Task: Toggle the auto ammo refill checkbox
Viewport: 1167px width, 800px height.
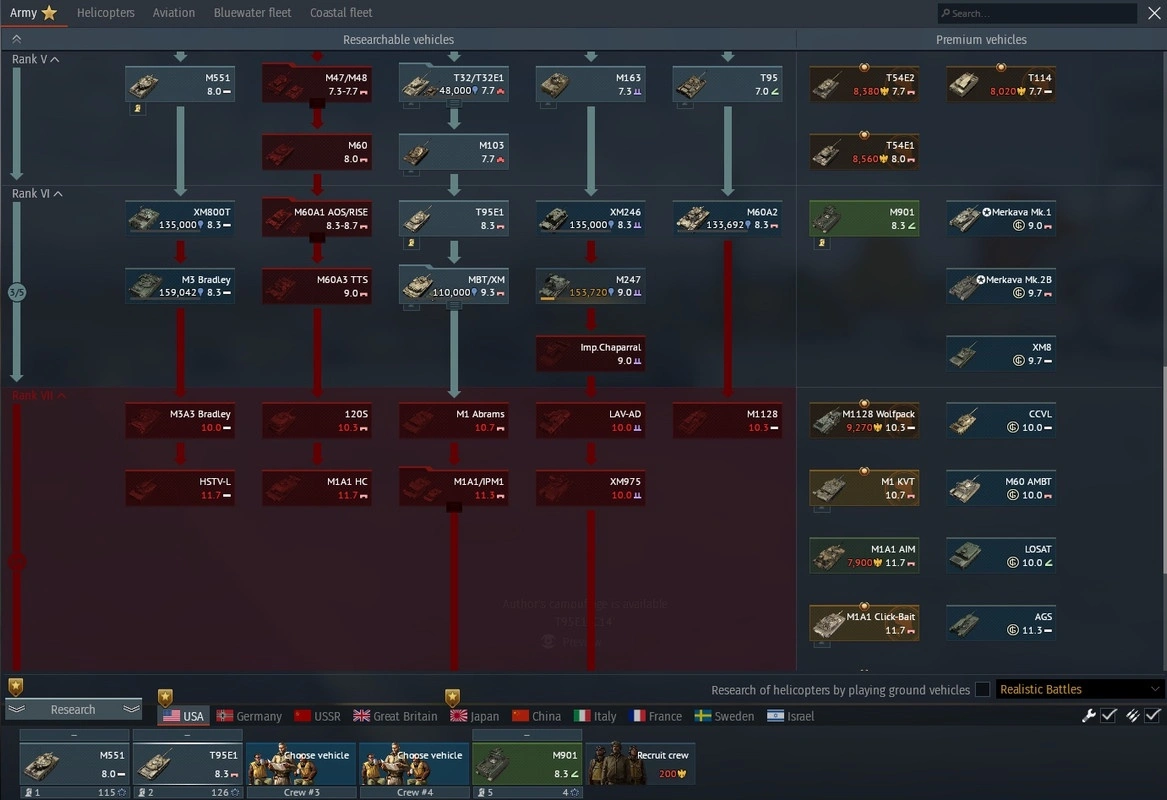Action: click(1153, 715)
